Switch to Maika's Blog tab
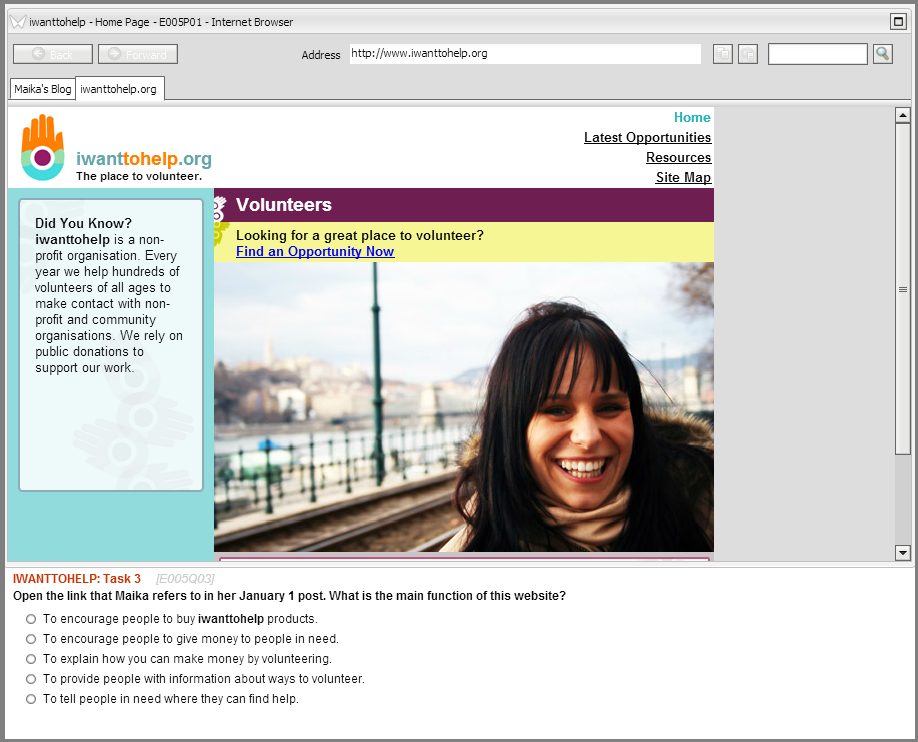Viewport: 918px width, 742px height. (42, 89)
